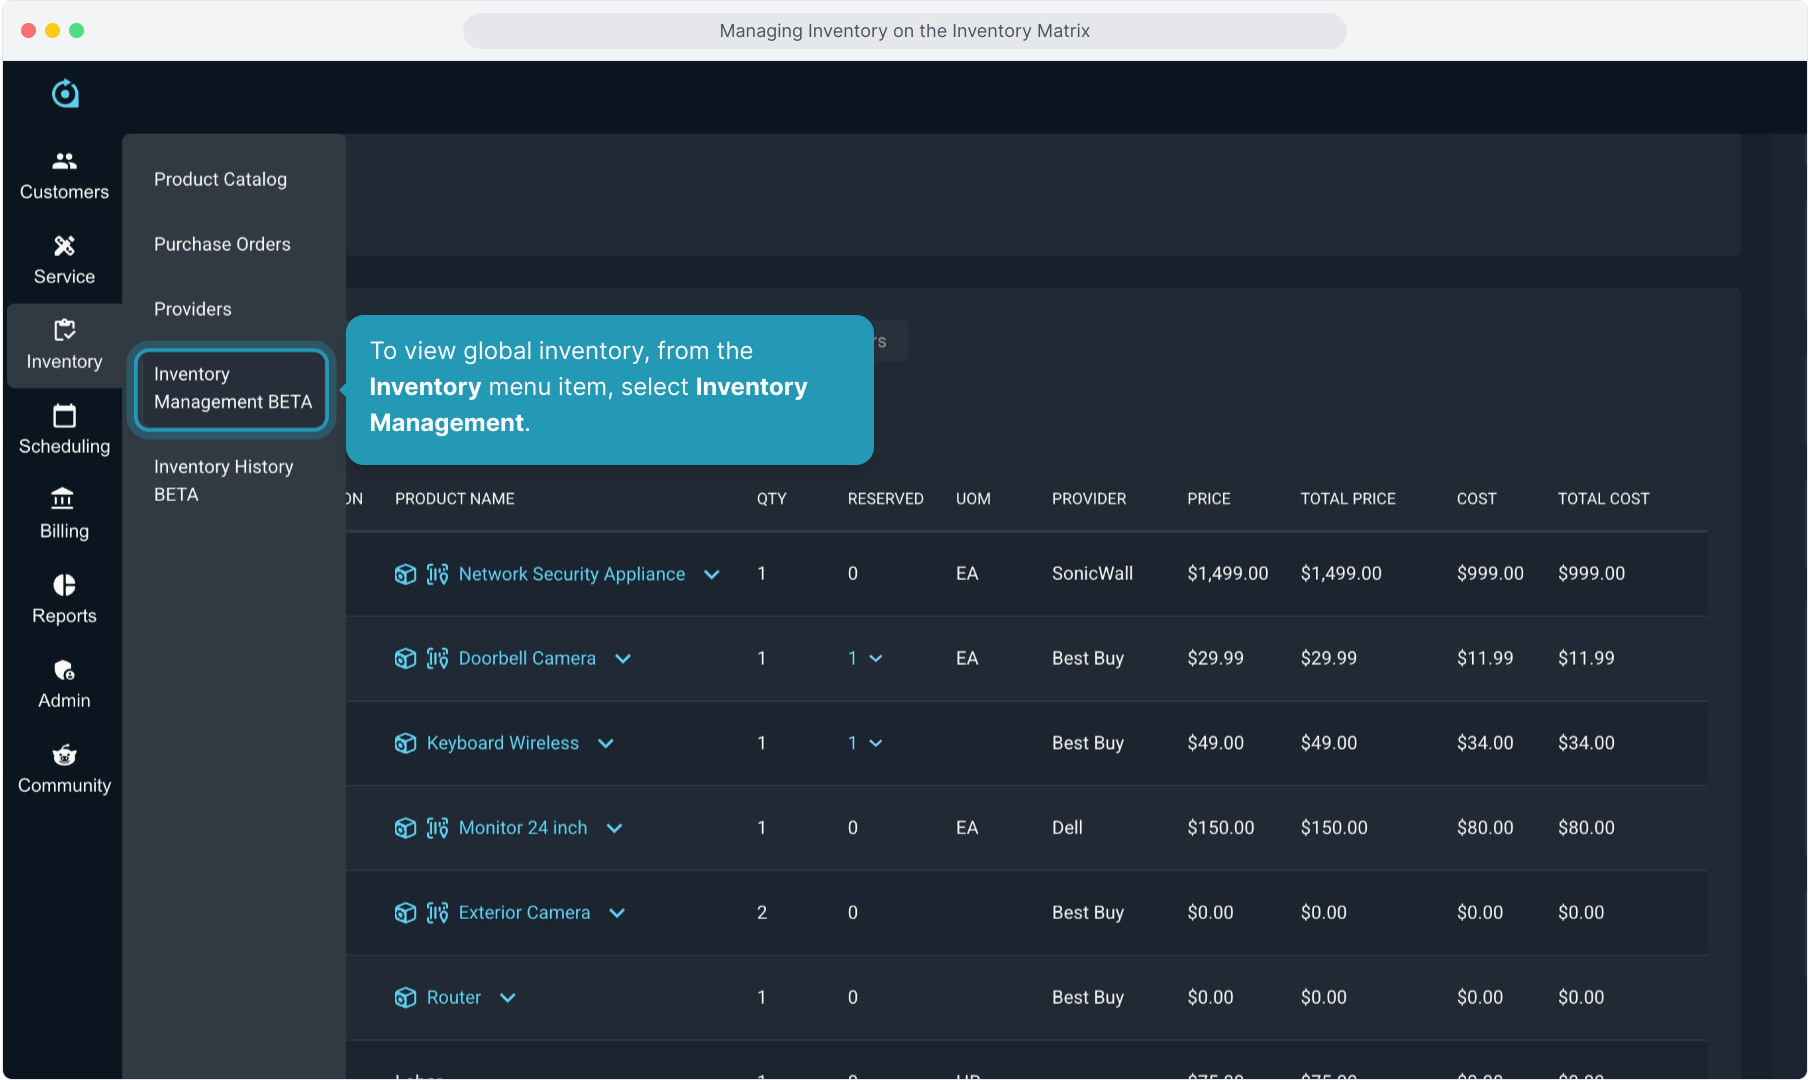Viewport: 1810px width, 1080px height.
Task: Click the PRODUCT NAME column header
Action: click(454, 498)
